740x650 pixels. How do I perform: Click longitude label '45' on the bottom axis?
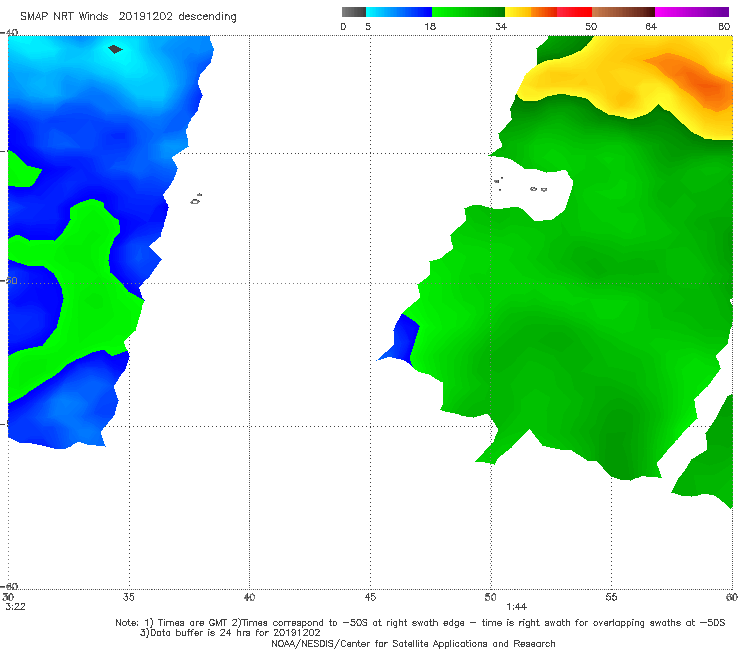pos(370,597)
